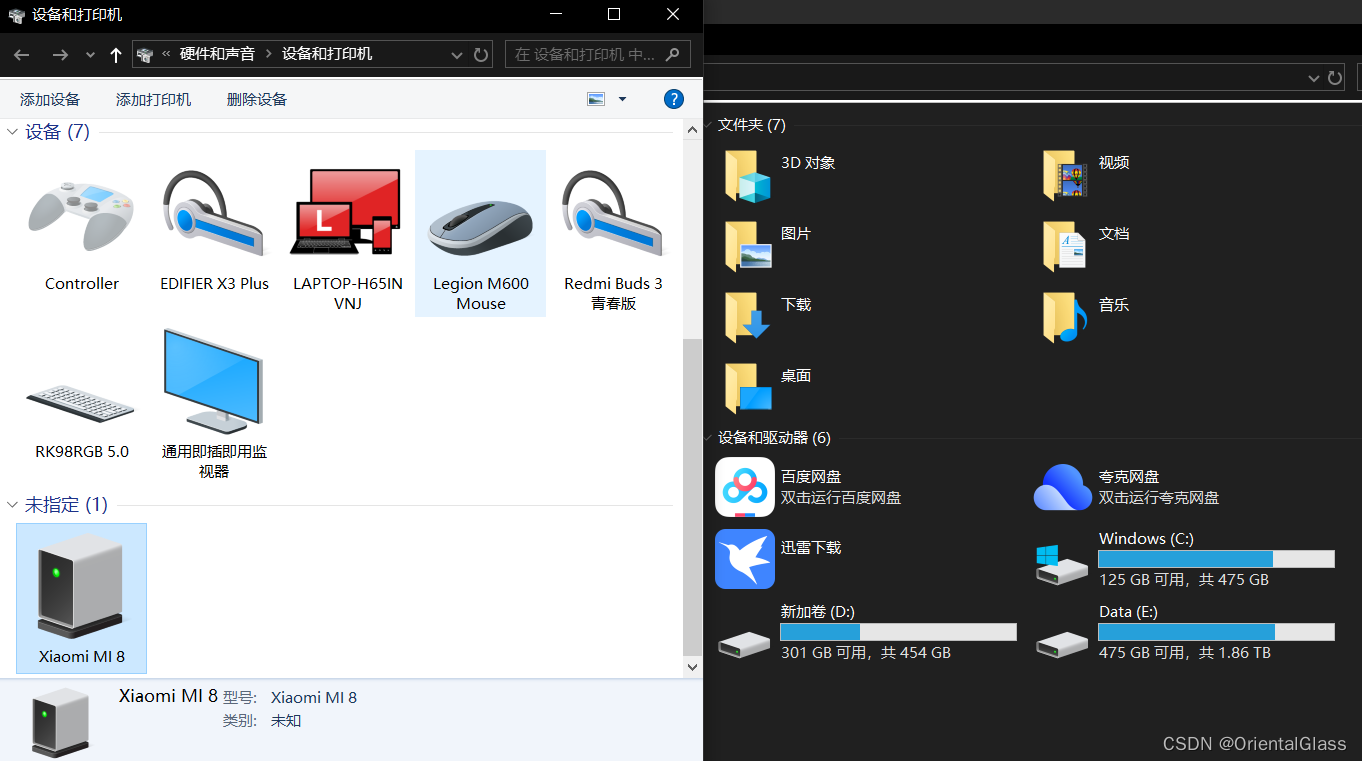The height and width of the screenshot is (761, 1362).
Task: Open recent locations dropdown next to forward arrow
Action: [x=90, y=54]
